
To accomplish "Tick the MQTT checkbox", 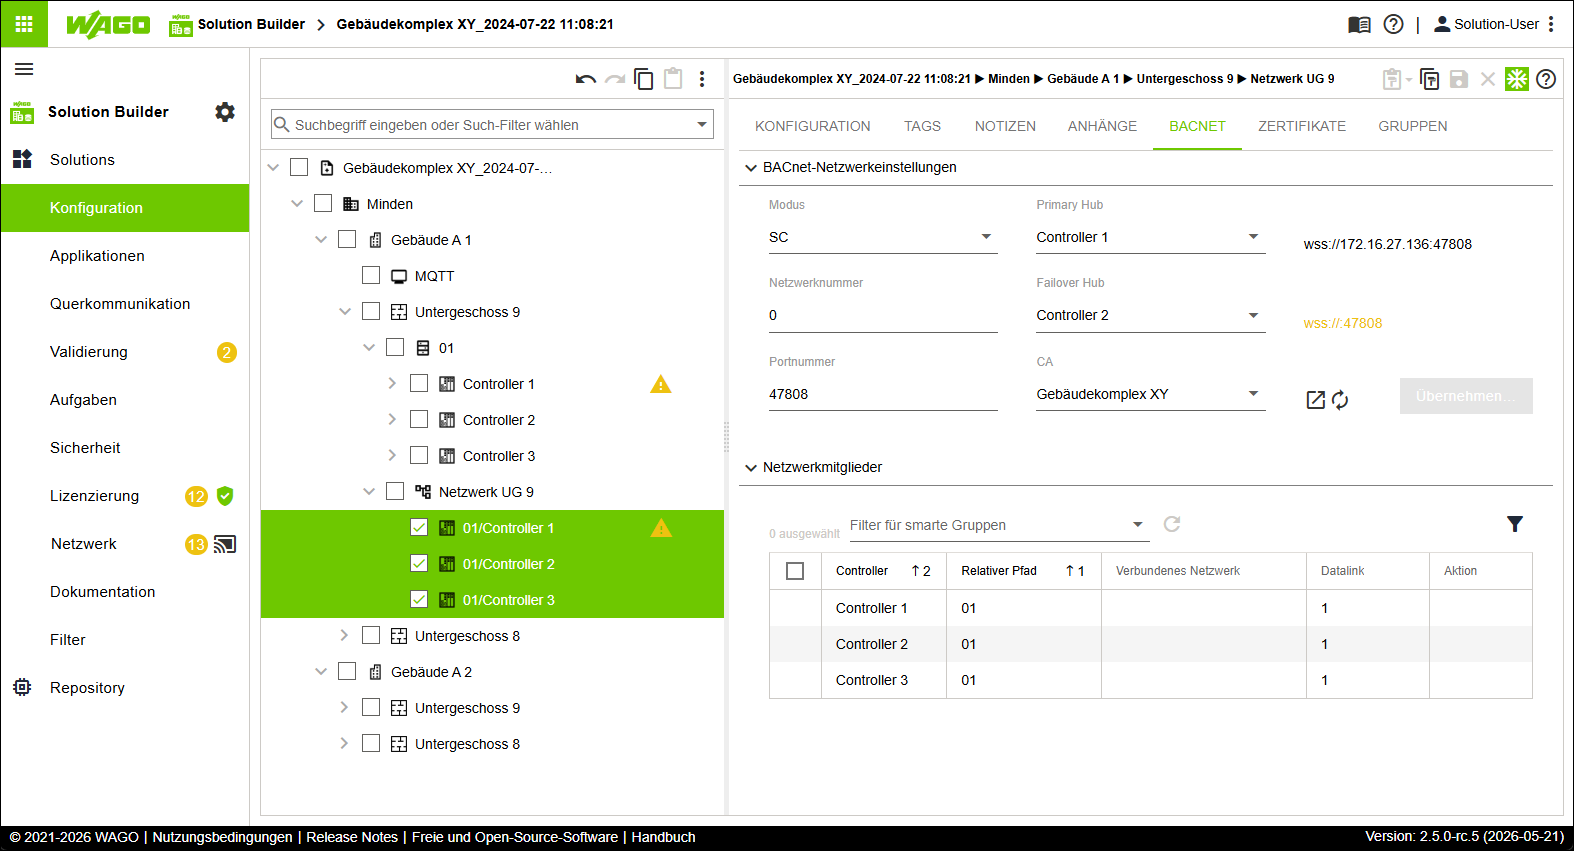I will [x=371, y=275].
